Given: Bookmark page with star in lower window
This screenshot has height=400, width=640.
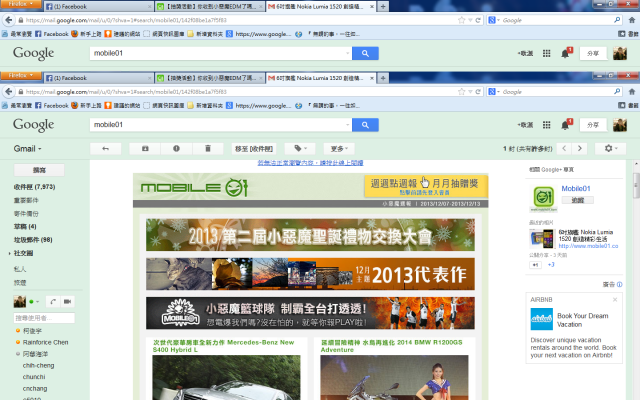Looking at the screenshot, I should pyautogui.click(x=461, y=92).
